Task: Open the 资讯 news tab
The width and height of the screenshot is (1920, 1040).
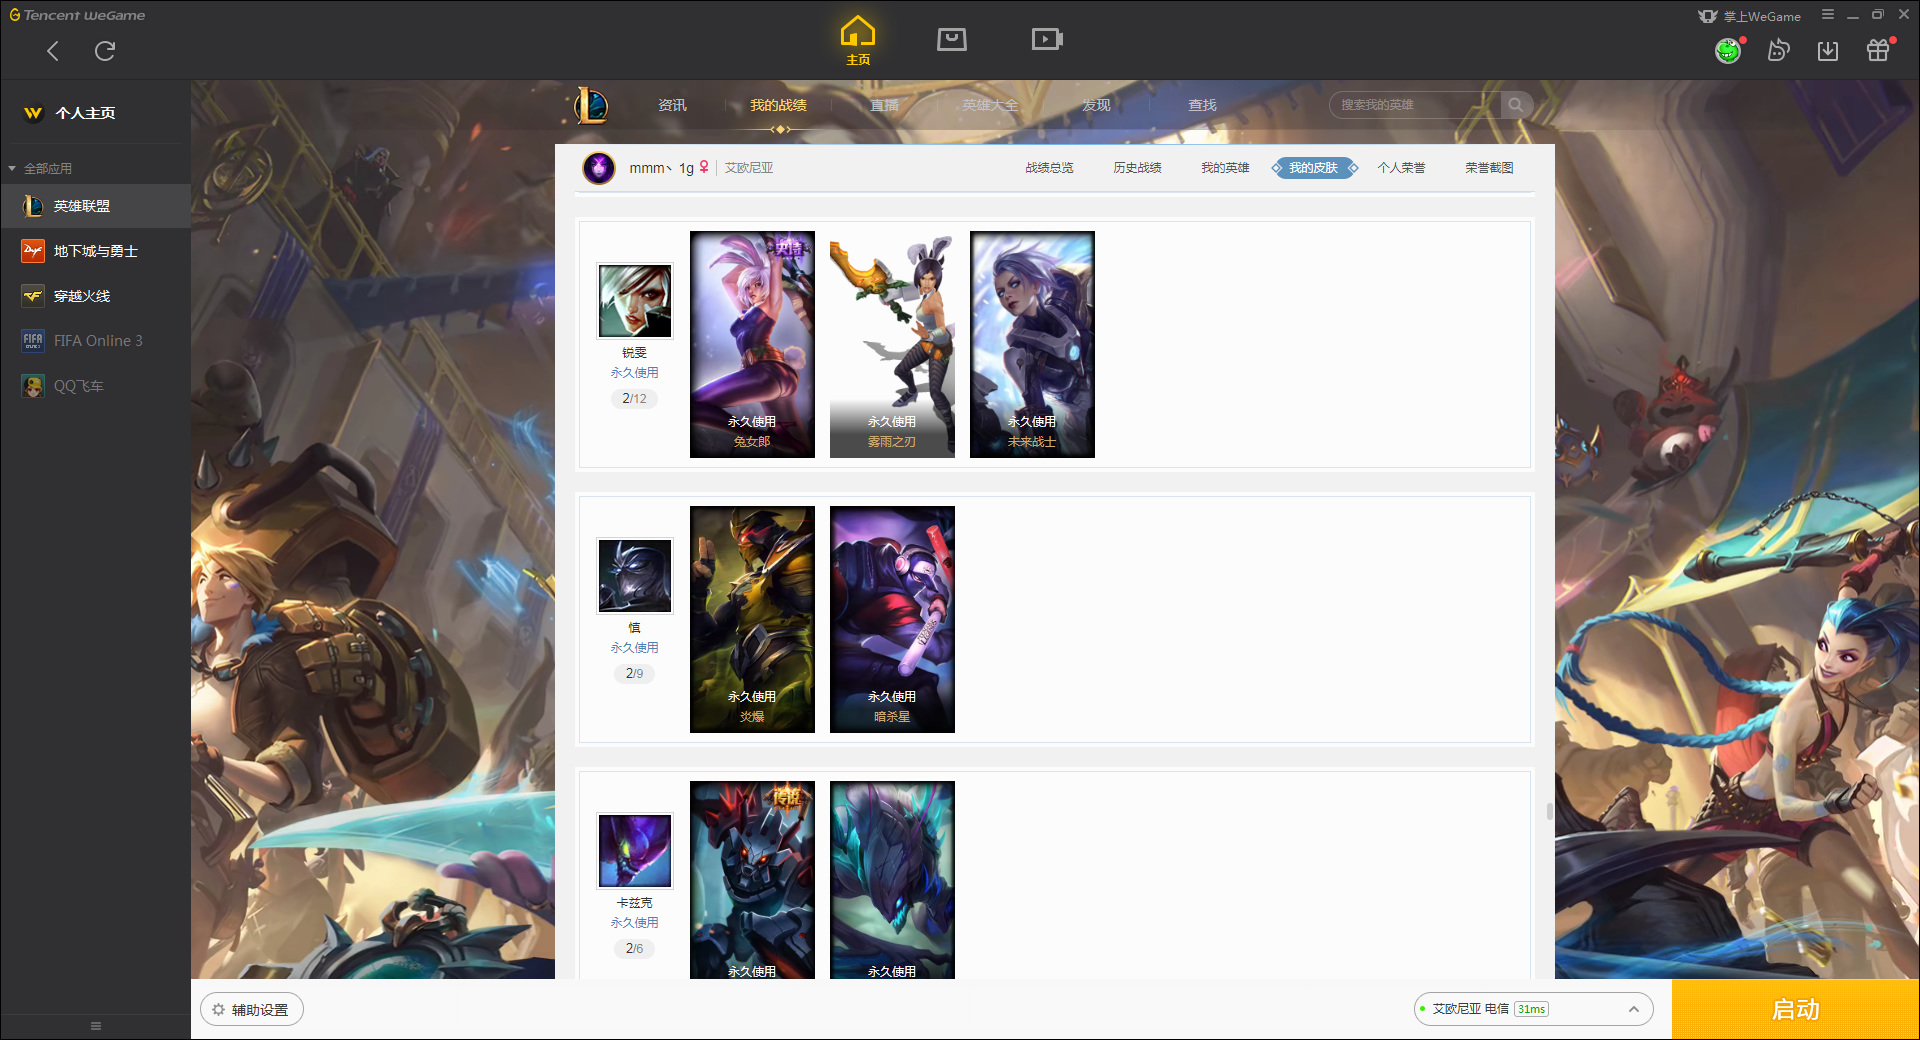Action: [x=672, y=105]
